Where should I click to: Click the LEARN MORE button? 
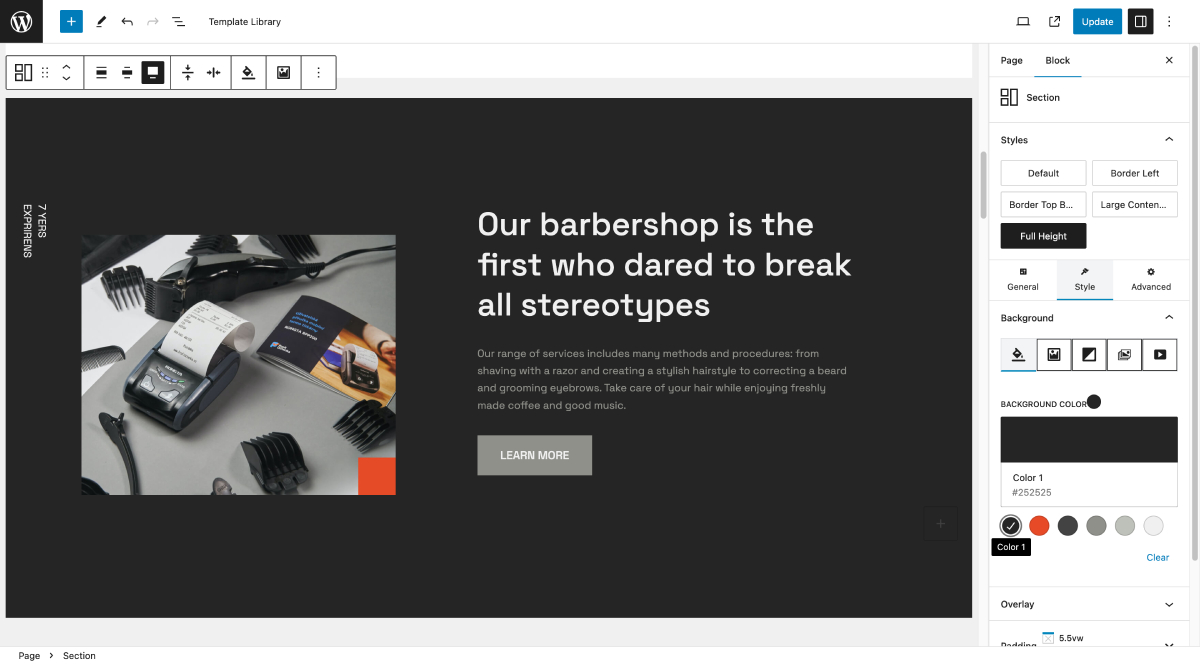(x=535, y=455)
